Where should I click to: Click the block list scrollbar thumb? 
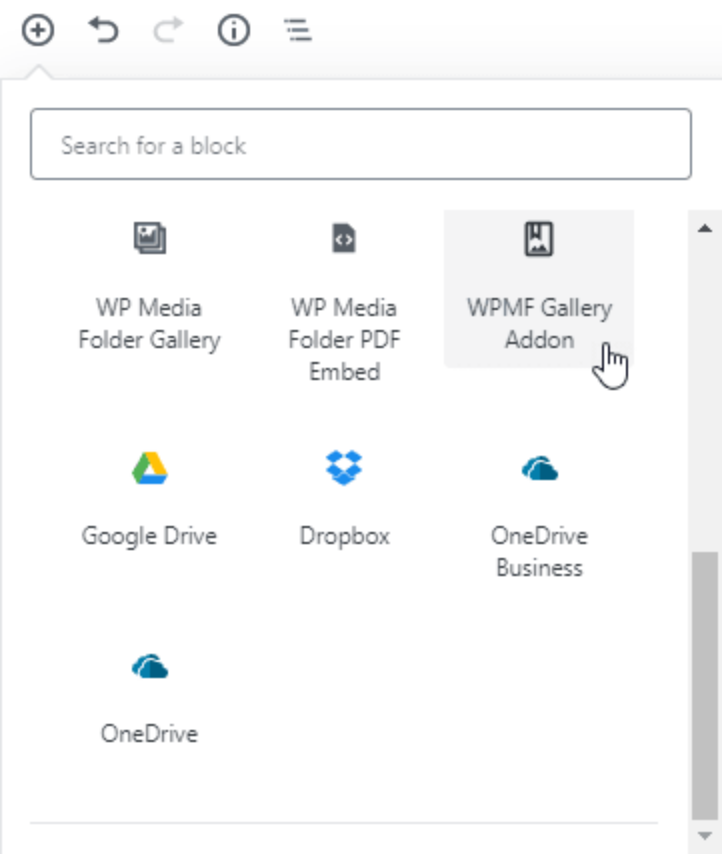tap(704, 680)
